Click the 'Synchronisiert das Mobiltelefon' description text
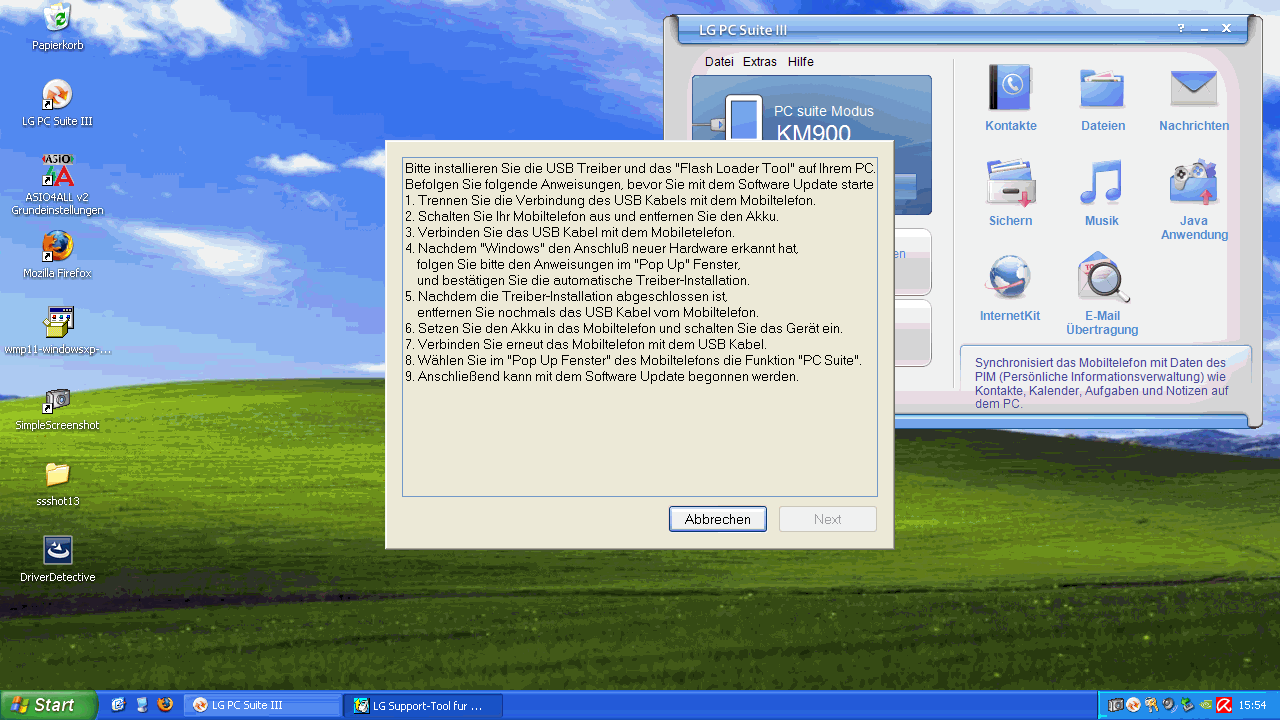Viewport: 1280px width, 720px height. [x=1101, y=383]
